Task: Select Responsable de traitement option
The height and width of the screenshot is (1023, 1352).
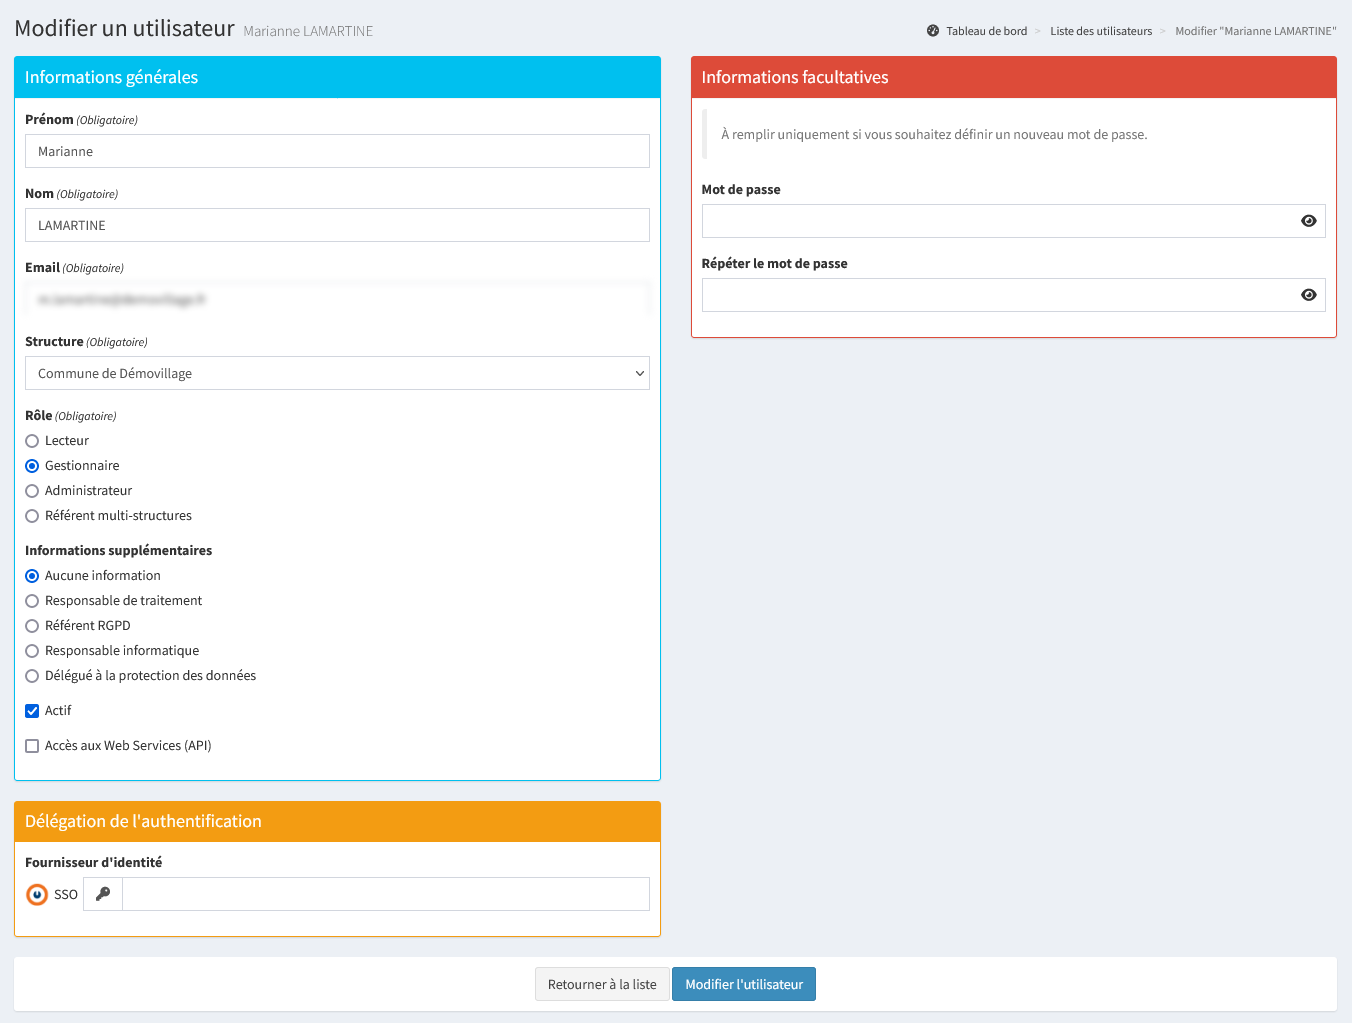Action: (x=32, y=601)
